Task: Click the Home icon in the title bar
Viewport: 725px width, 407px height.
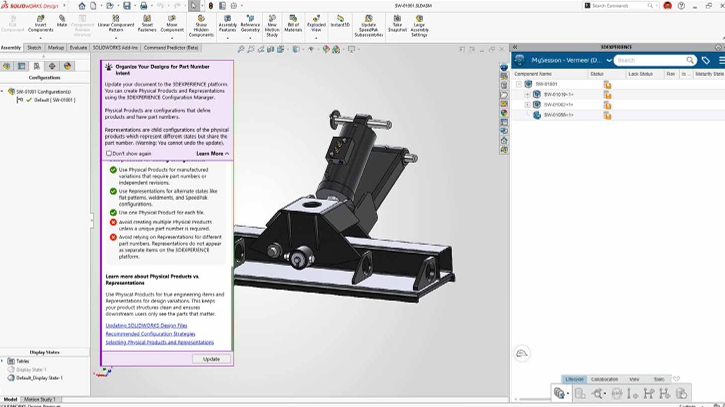Action: pyautogui.click(x=82, y=6)
